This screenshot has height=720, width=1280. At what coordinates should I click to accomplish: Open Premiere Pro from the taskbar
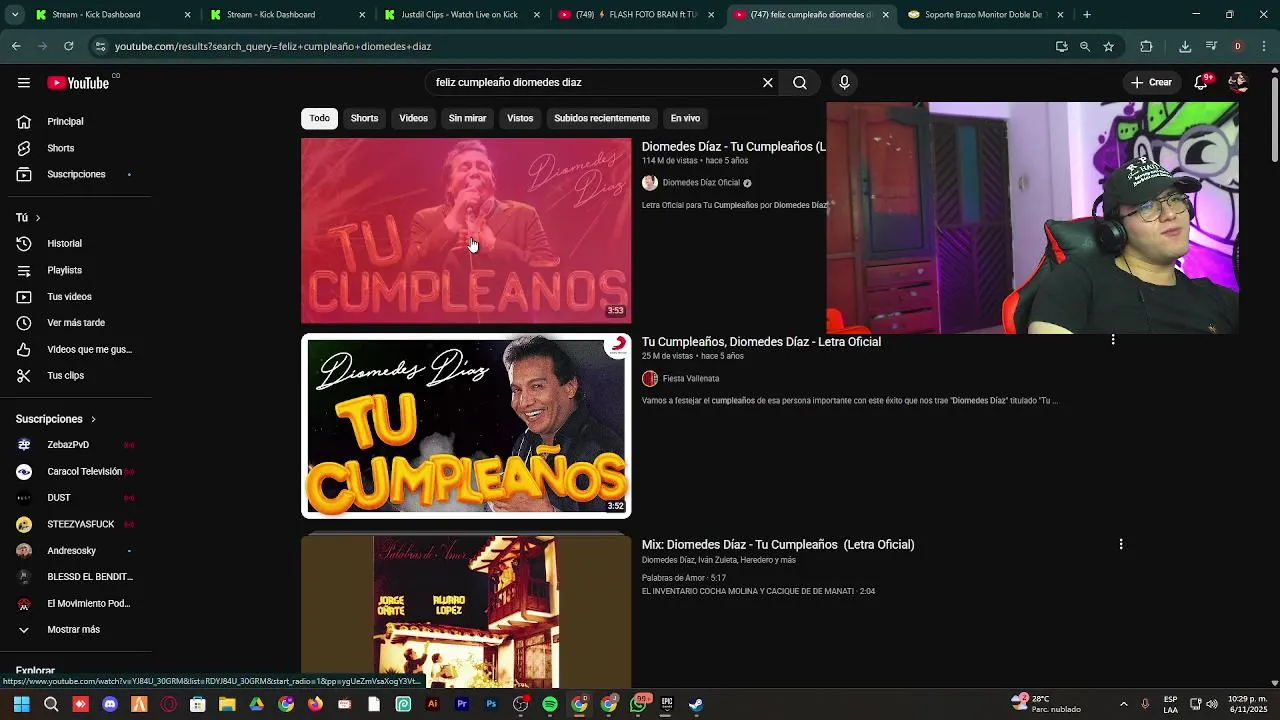point(462,704)
